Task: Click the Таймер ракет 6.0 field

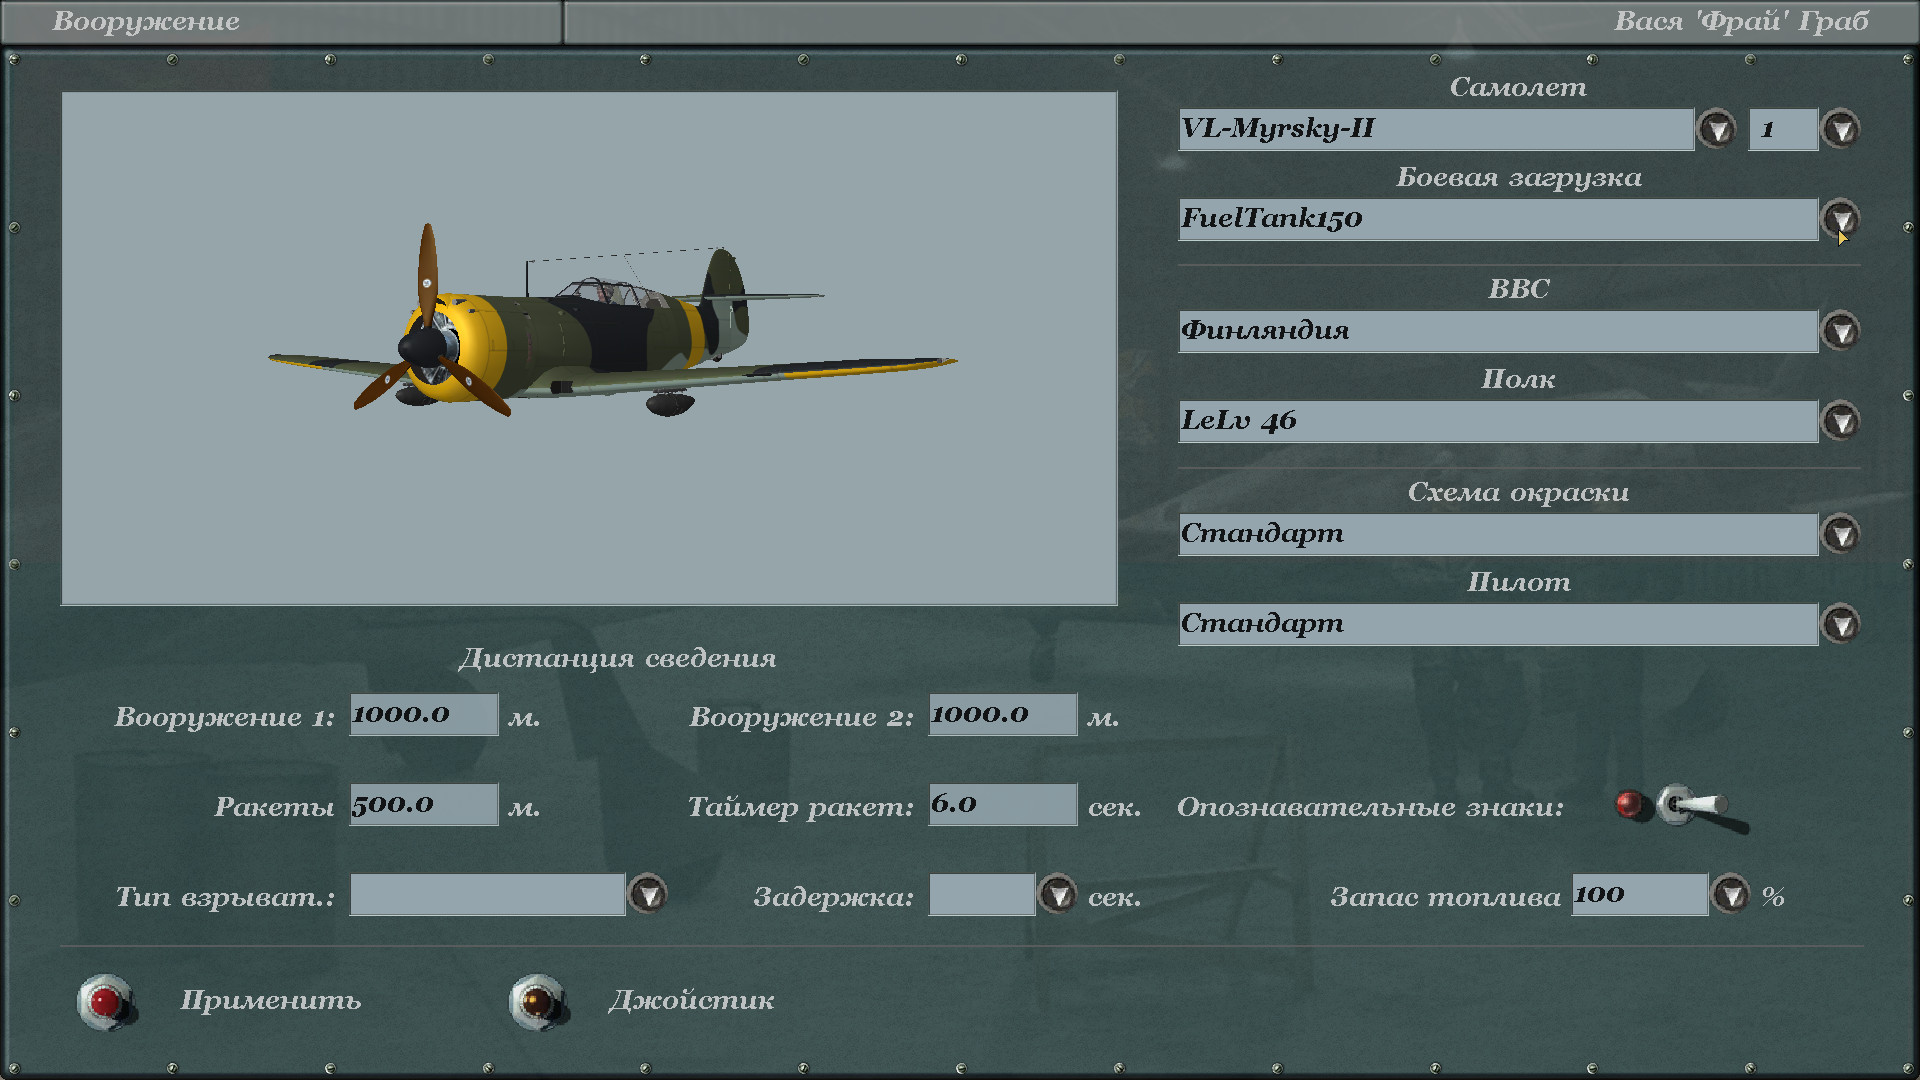Action: pyautogui.click(x=1002, y=804)
